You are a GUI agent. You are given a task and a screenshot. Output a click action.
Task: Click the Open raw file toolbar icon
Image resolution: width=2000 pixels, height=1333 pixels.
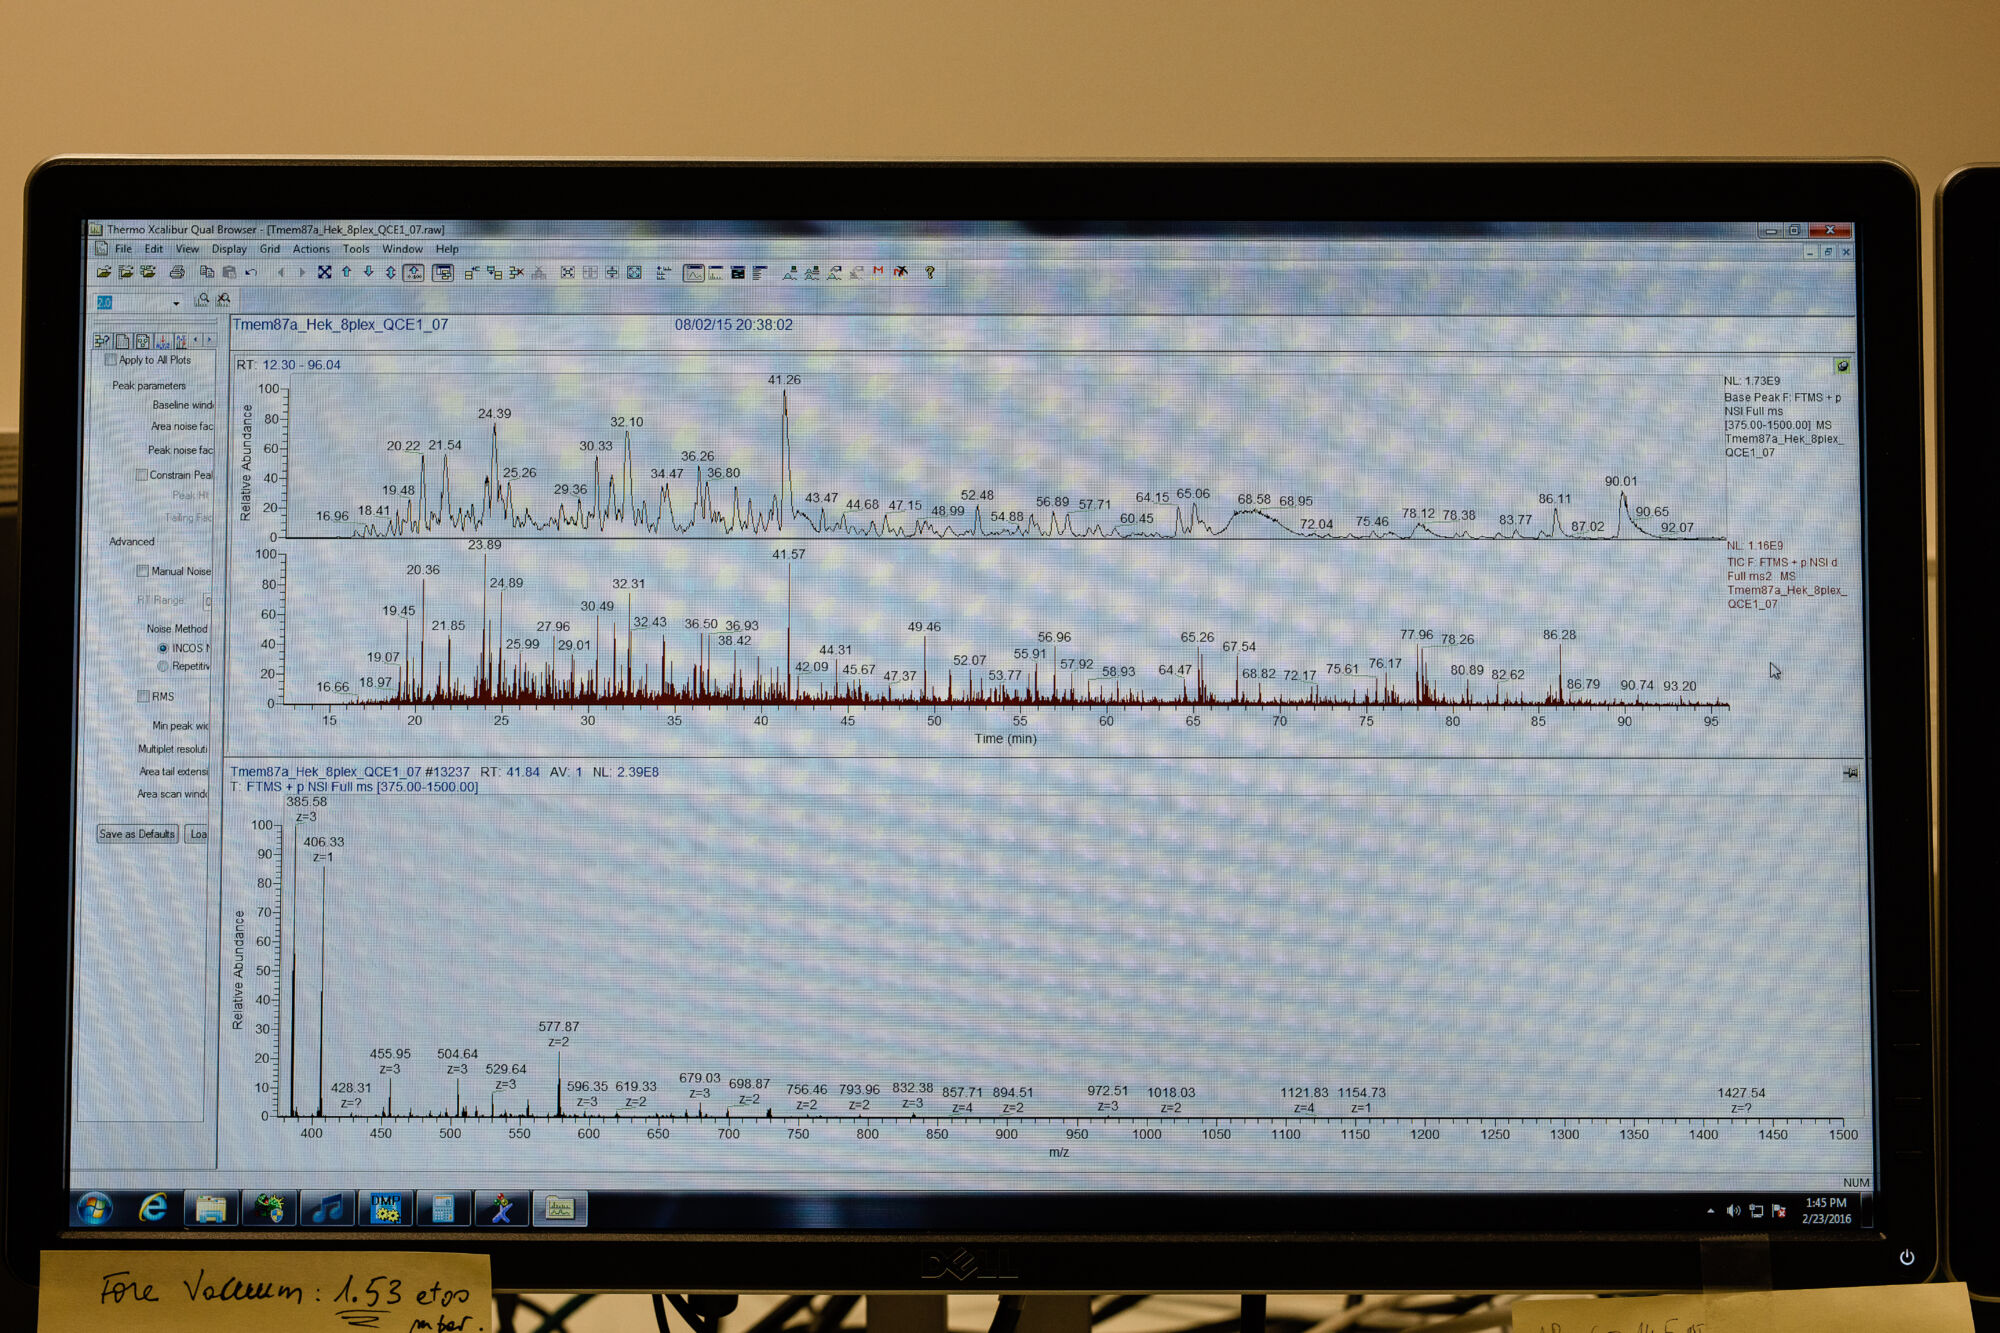coord(104,272)
